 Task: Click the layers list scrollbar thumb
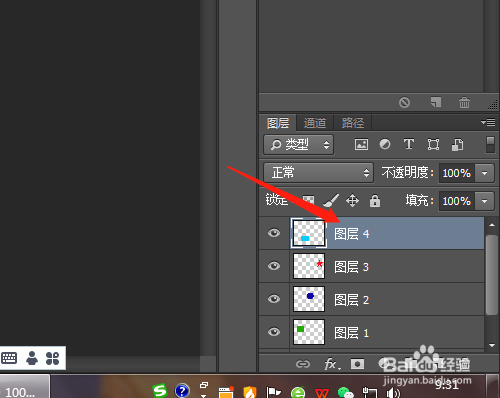click(x=492, y=275)
